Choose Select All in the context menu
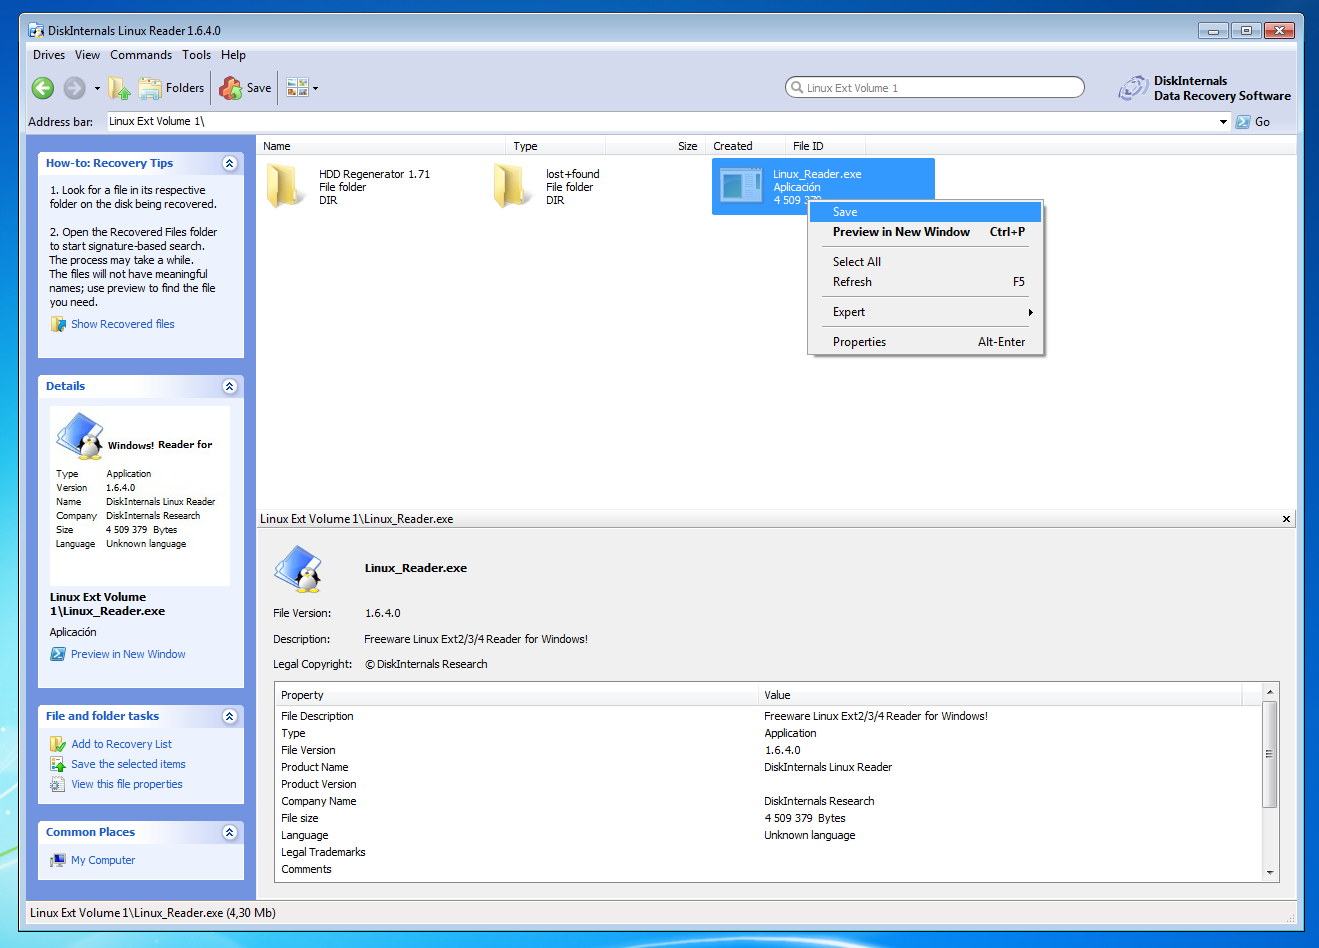 click(925, 262)
